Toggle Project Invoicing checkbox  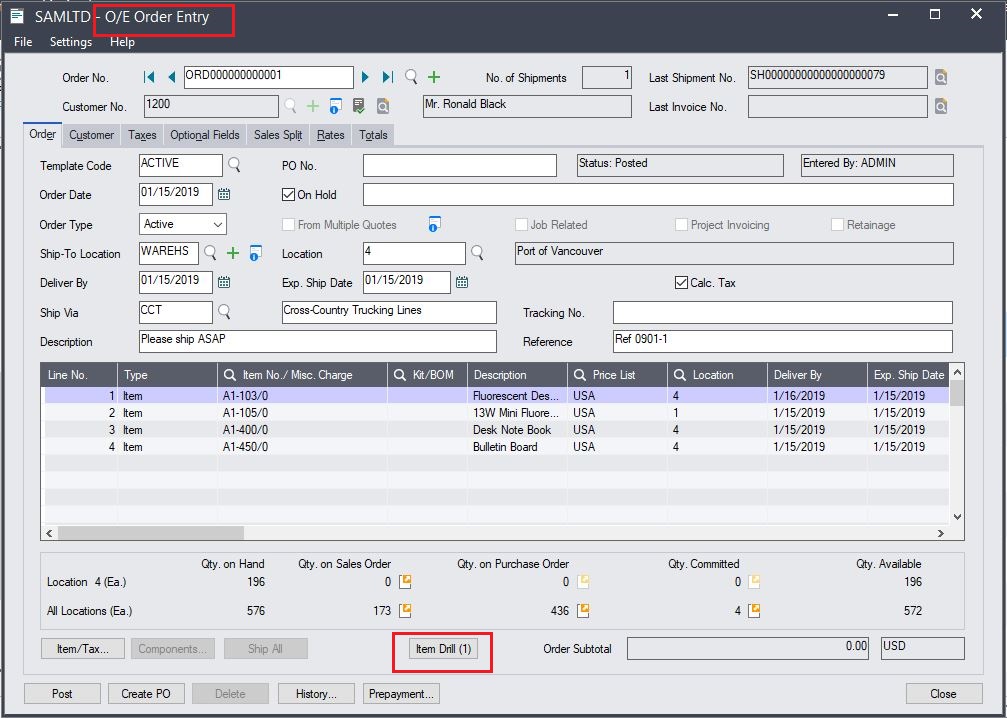pyautogui.click(x=681, y=225)
